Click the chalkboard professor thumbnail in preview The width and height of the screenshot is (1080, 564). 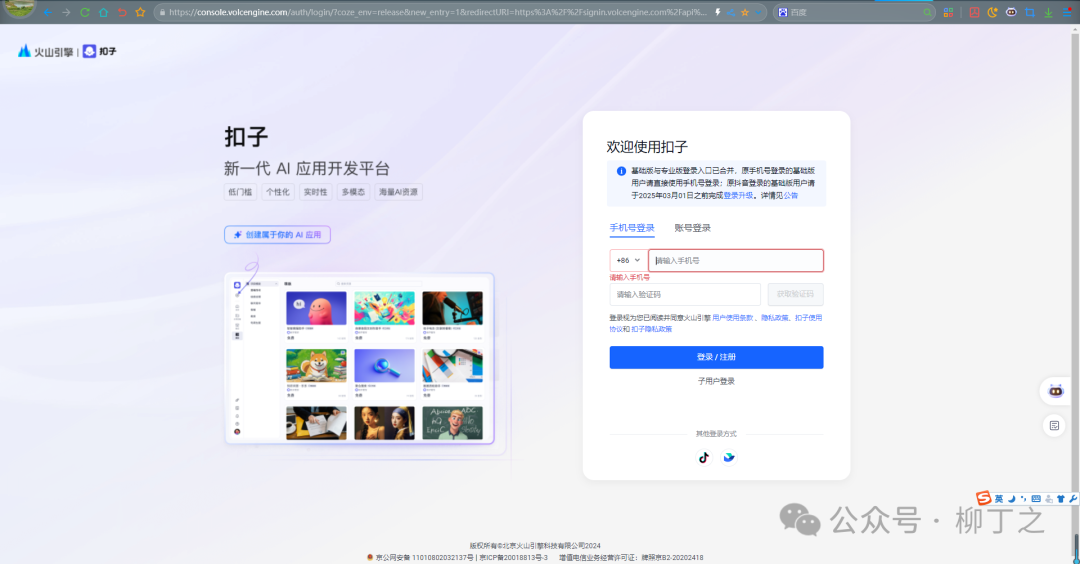point(453,423)
